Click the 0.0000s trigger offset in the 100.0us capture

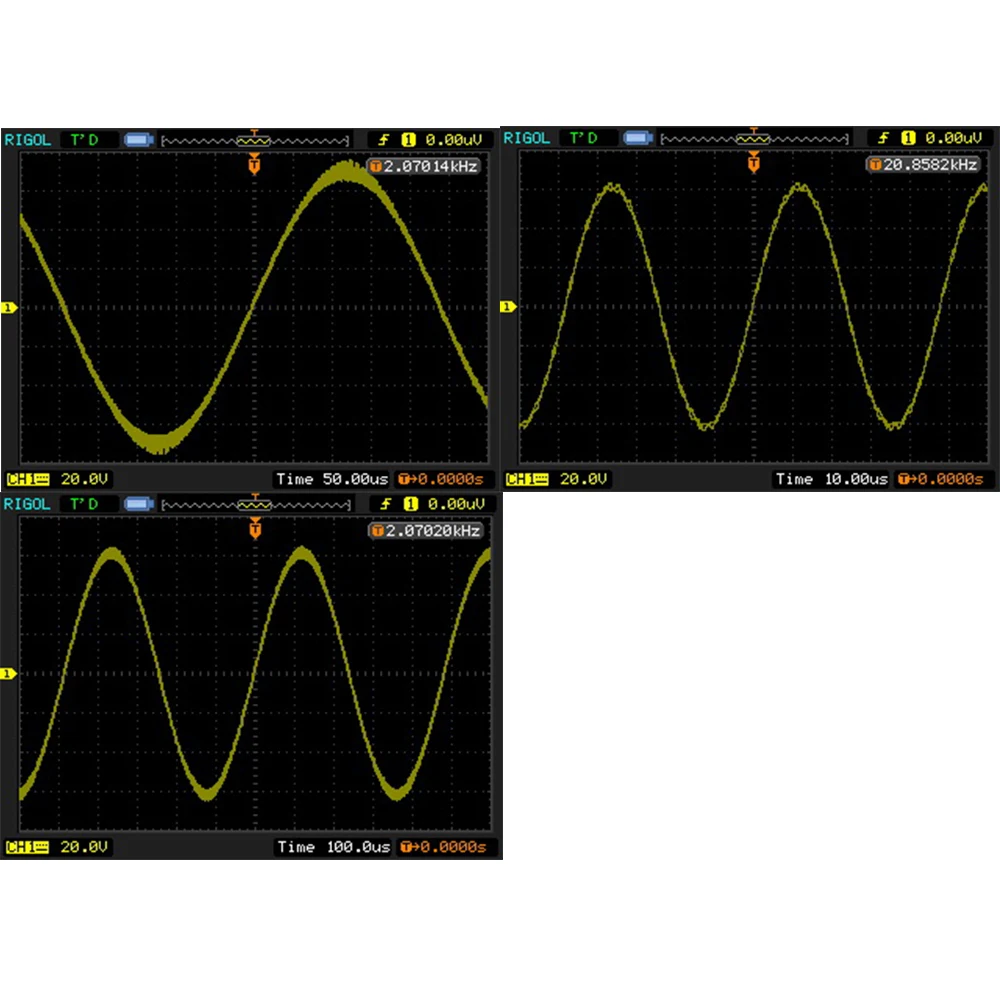(x=443, y=847)
